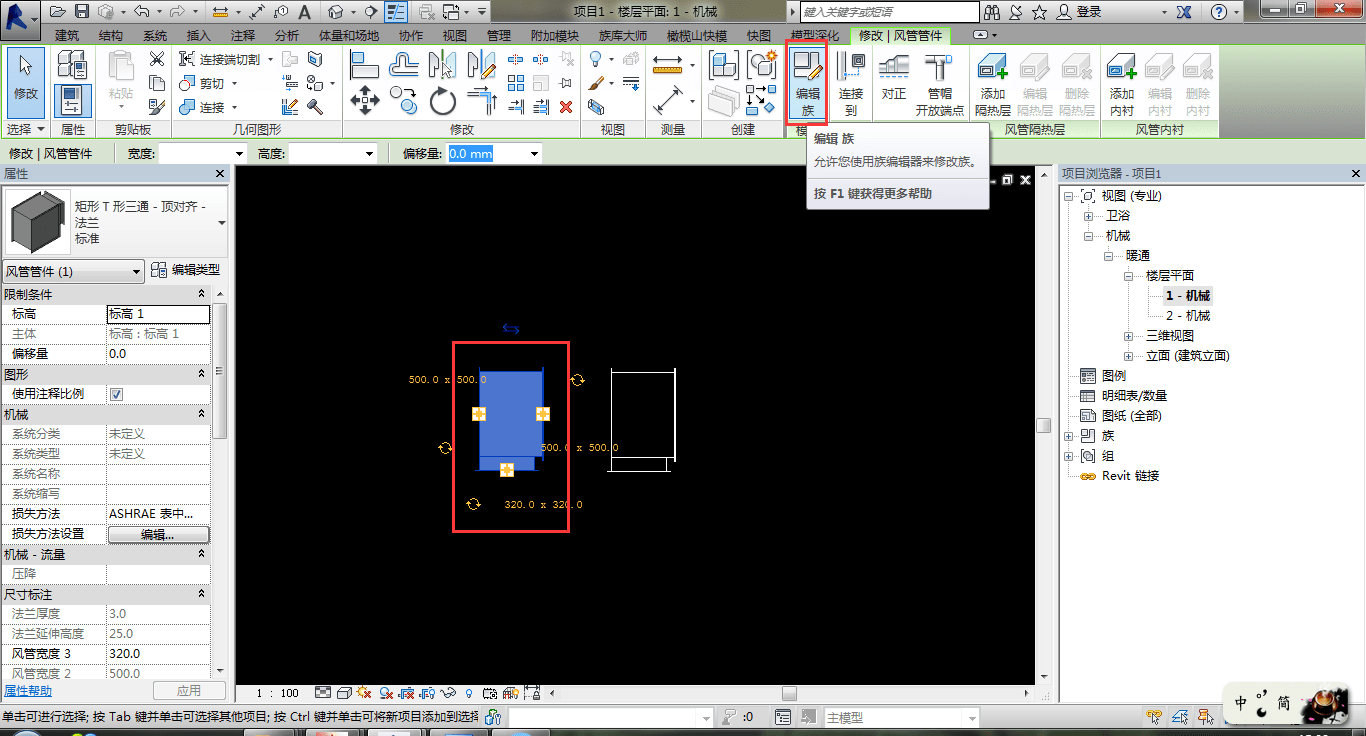Screen dimensions: 1366x736
Task: Click the 编辑... button for 损失方法设置
Action: point(158,534)
